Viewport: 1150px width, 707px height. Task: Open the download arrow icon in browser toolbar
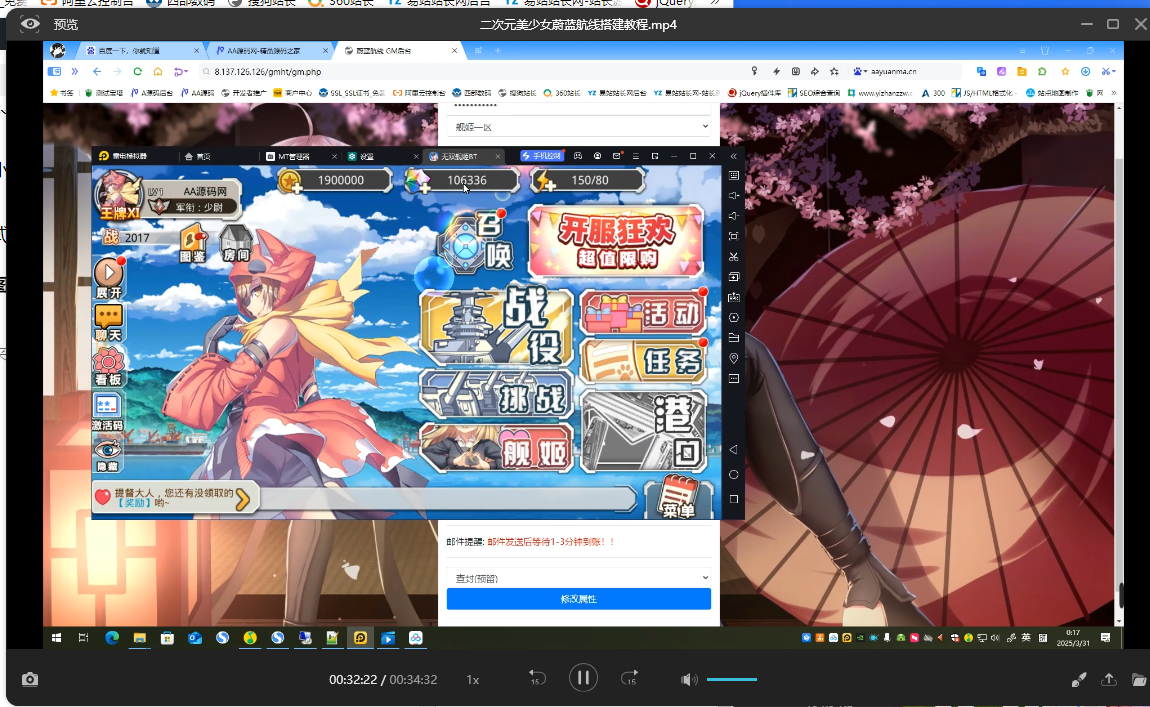click(x=1085, y=71)
